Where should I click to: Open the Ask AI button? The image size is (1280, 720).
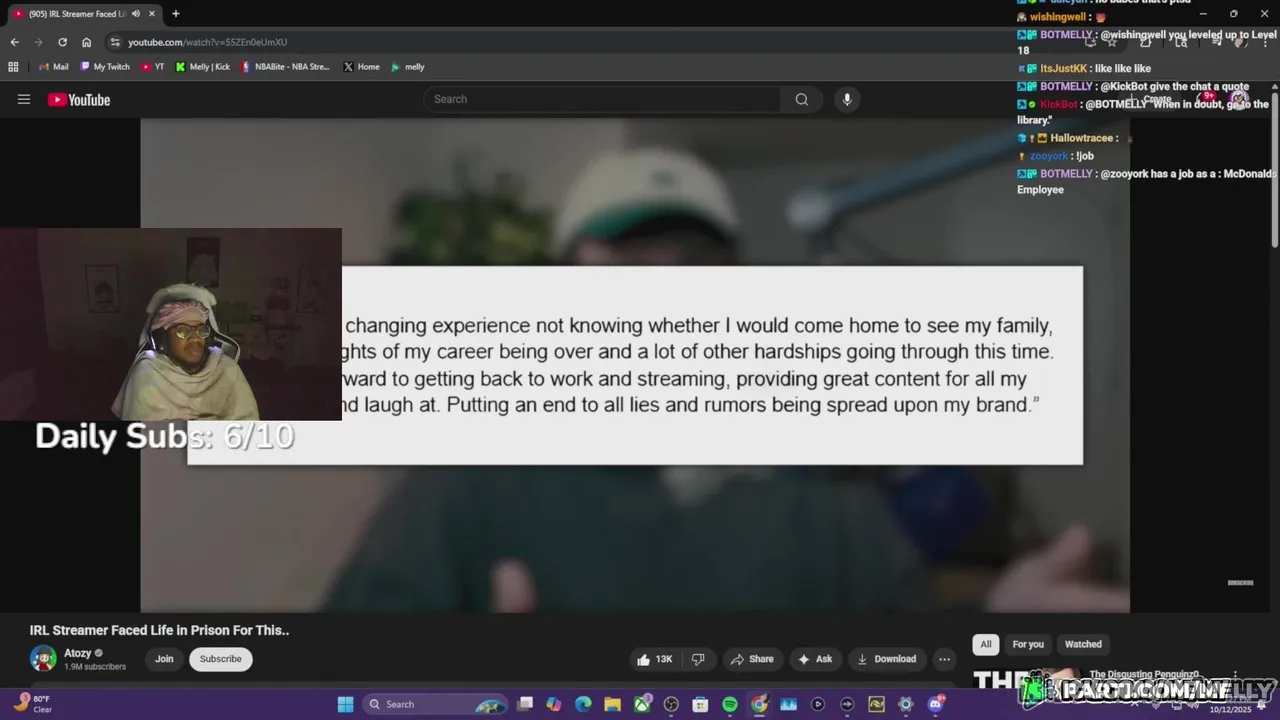(815, 659)
